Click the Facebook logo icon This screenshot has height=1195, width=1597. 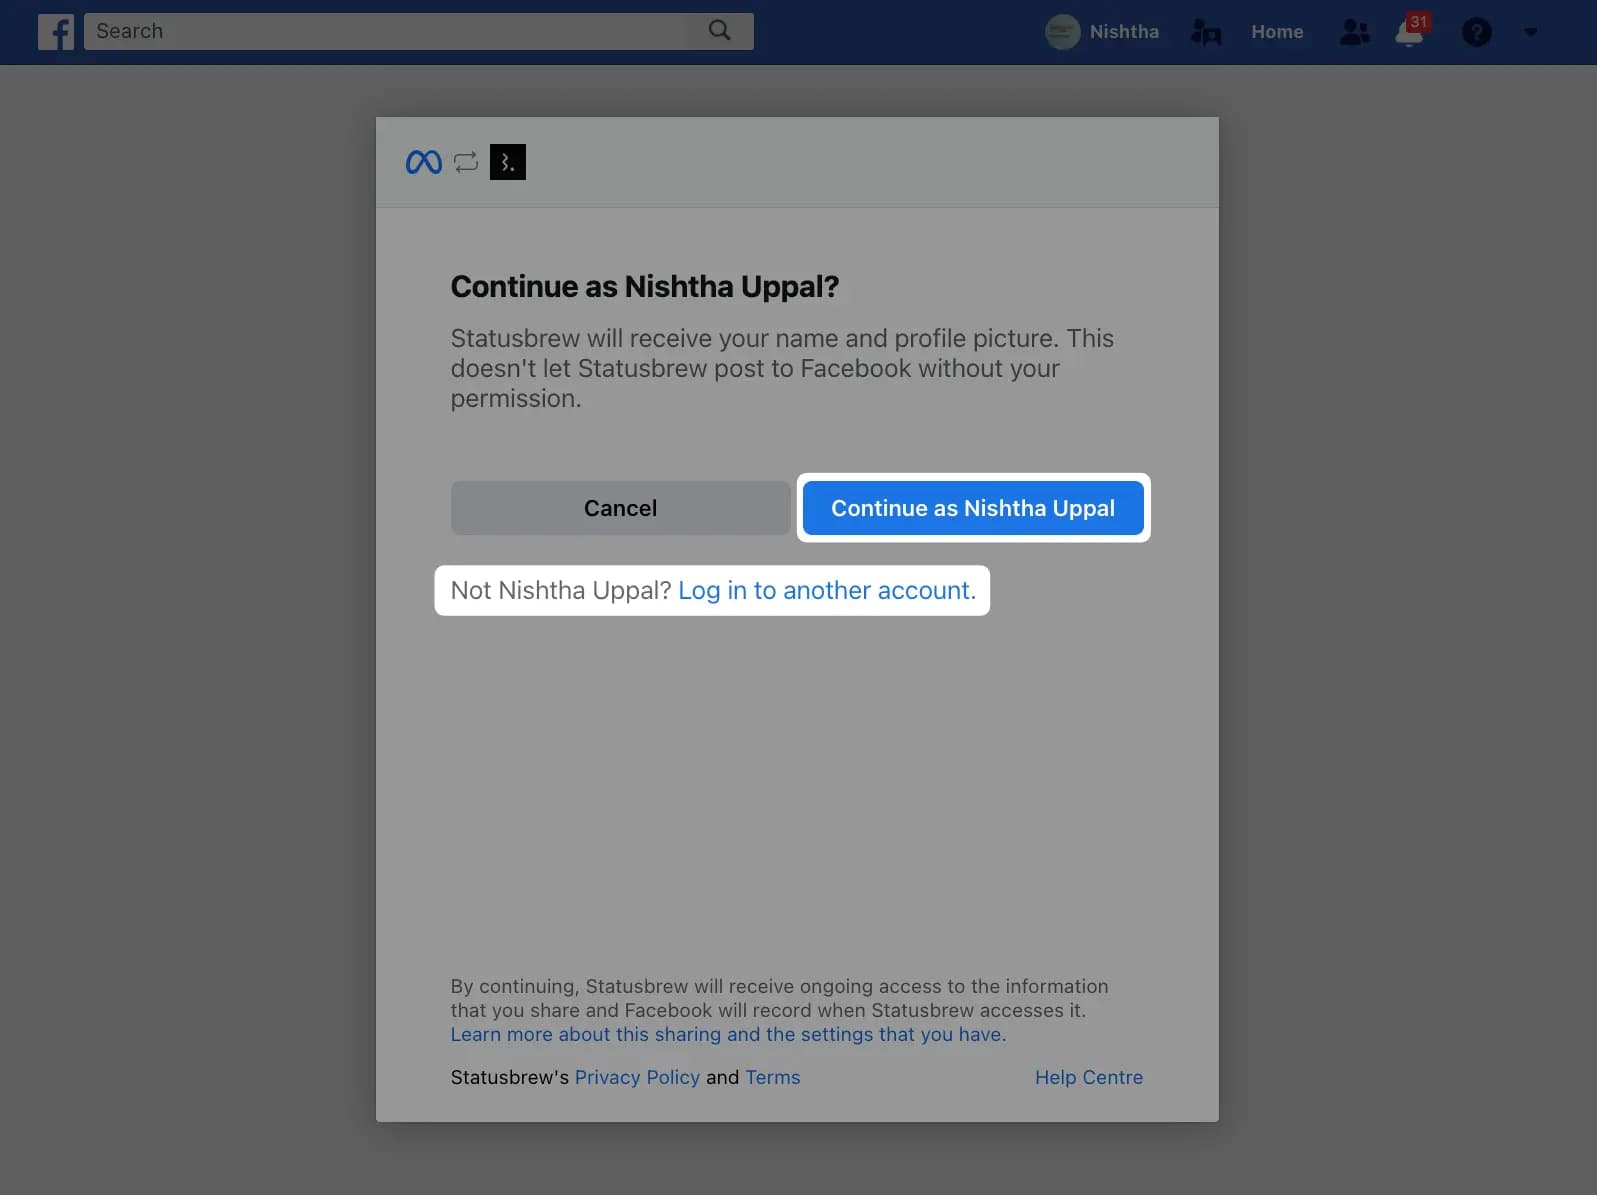coord(56,32)
